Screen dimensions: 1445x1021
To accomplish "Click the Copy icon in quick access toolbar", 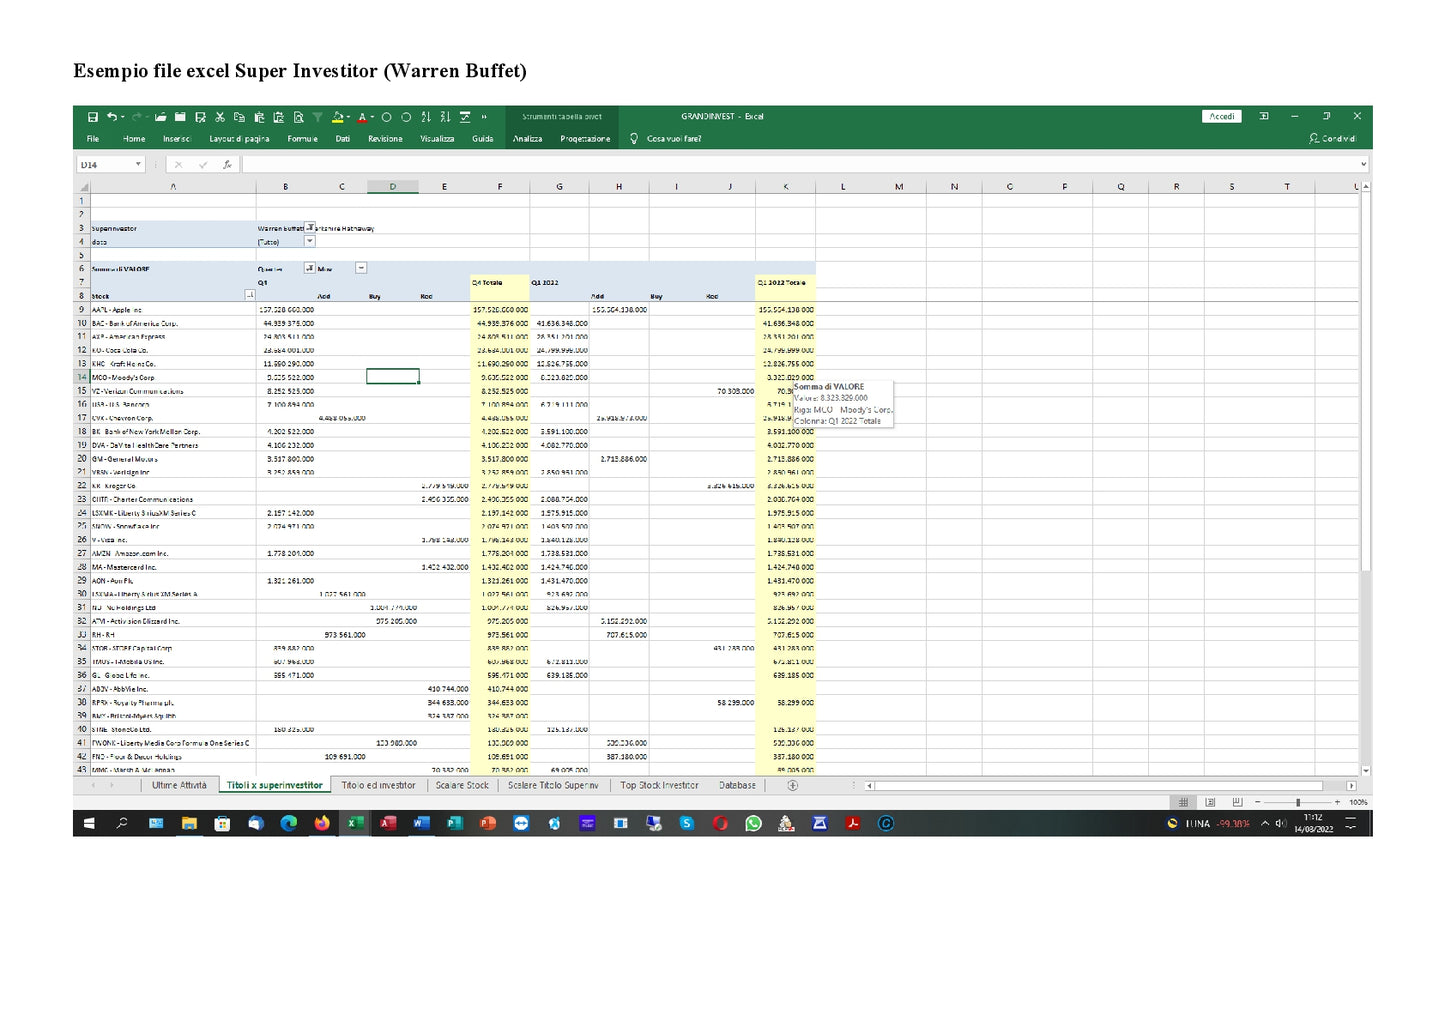I will coord(239,117).
